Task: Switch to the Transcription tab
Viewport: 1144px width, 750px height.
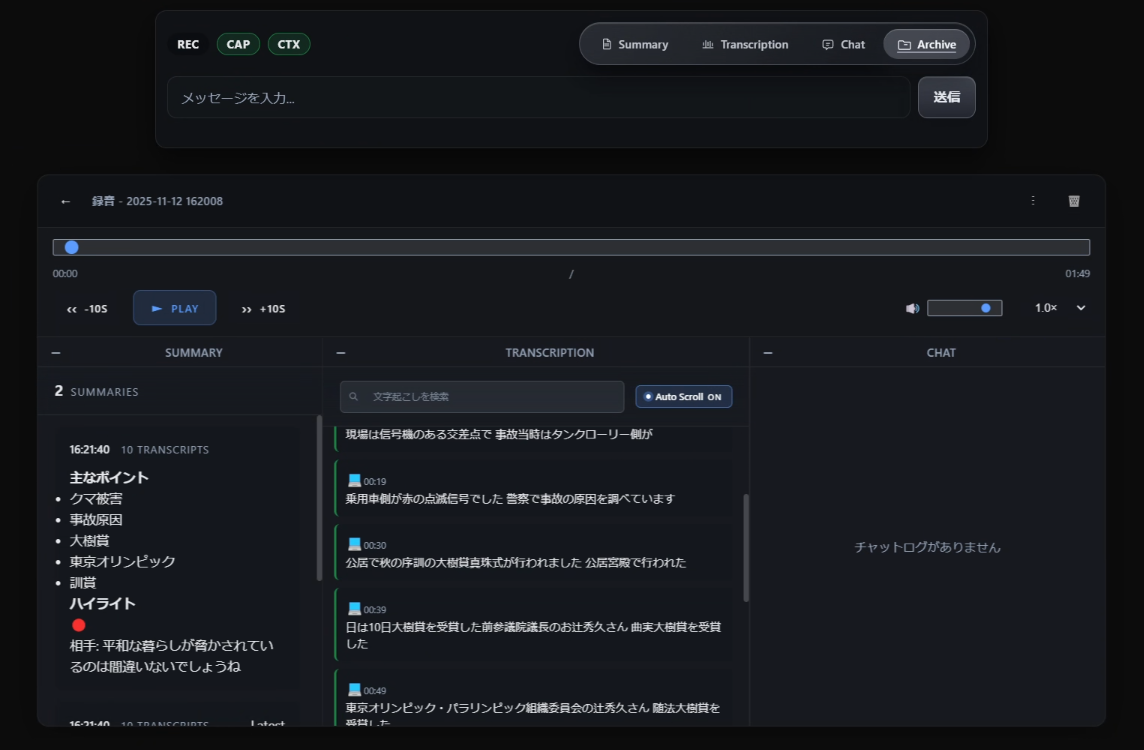Action: tap(745, 45)
